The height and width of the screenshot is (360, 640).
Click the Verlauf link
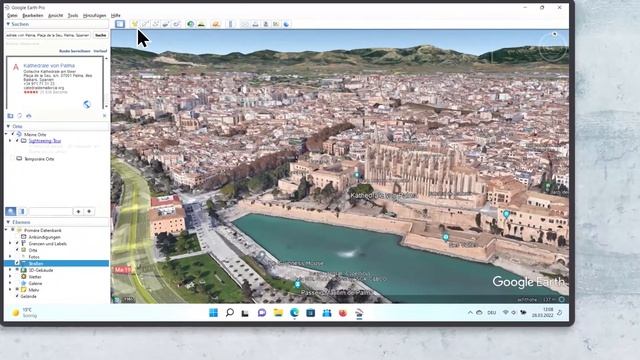100,51
